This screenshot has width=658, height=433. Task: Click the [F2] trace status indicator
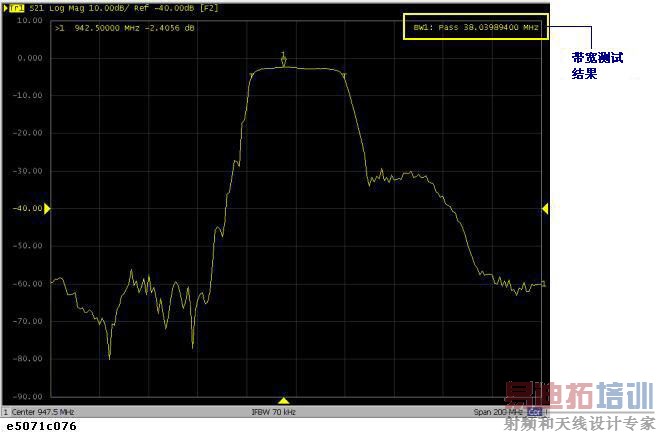(209, 8)
